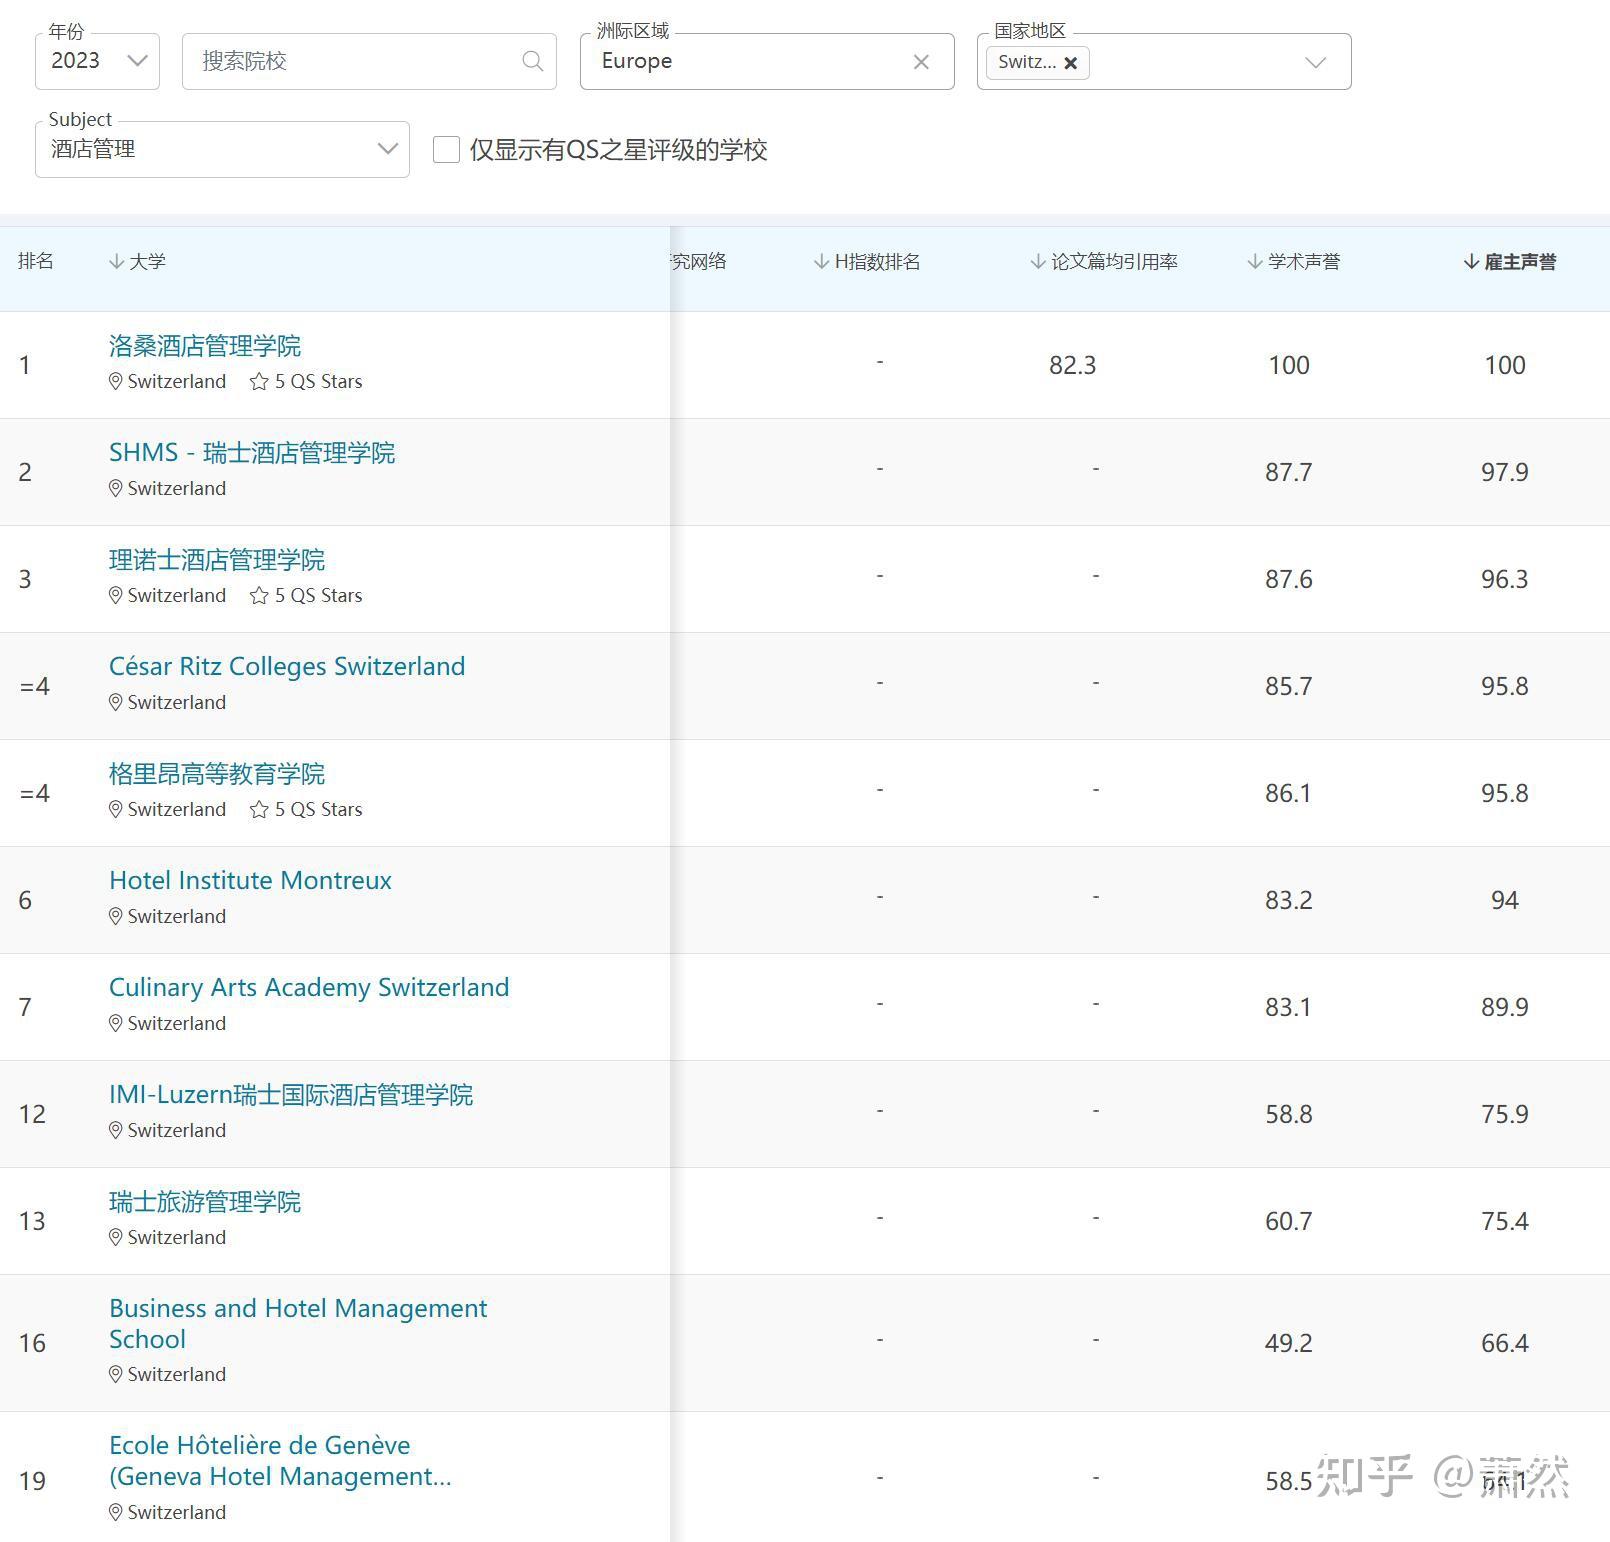Click location pin under Hotel Institute Montreux
Image resolution: width=1610 pixels, height=1542 pixels.
point(116,916)
